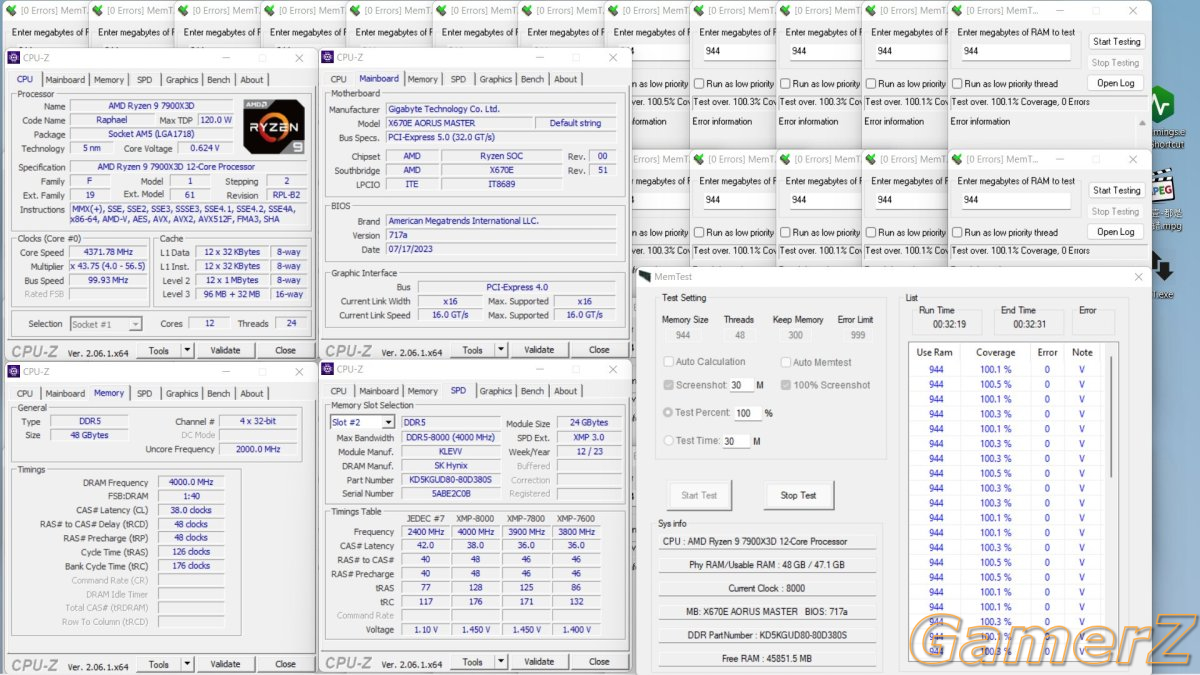This screenshot has height=675, width=1200.
Task: Click the CPU-Z title icon above the Processor panel
Action: (x=15, y=58)
